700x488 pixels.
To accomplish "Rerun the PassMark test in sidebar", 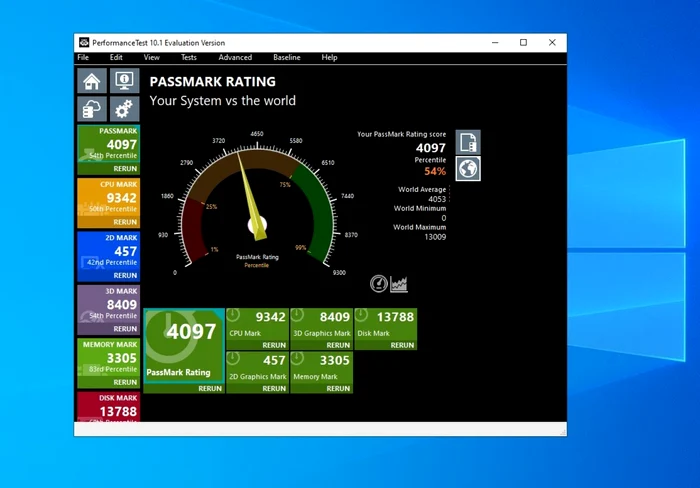I will pos(125,169).
